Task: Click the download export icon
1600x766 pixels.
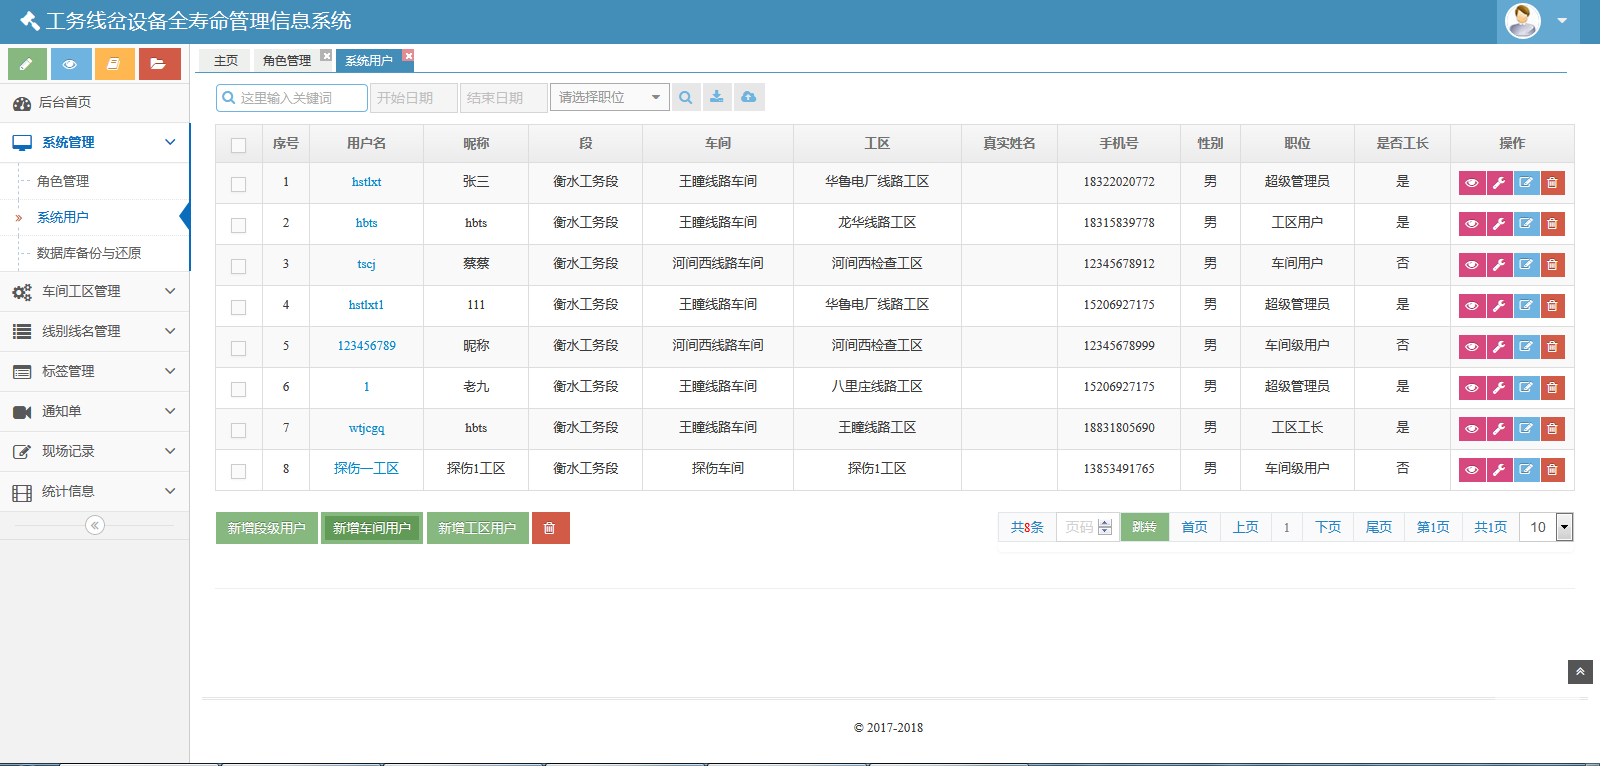Action: coord(716,98)
